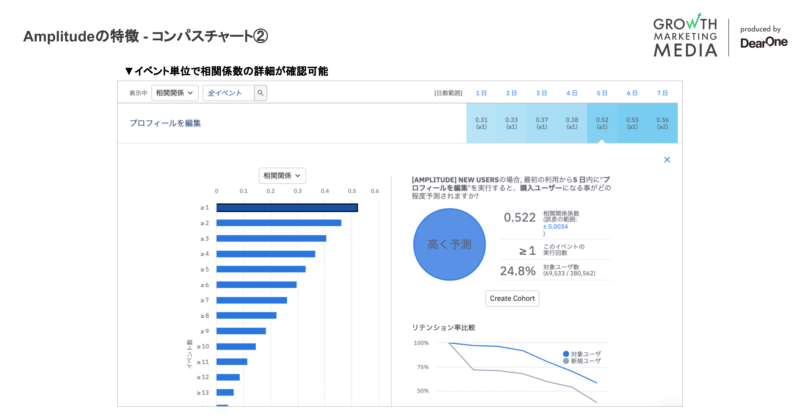This screenshot has width=800, height=420.
Task: Click the ± 0.0034 margin of error link
Action: point(557,226)
